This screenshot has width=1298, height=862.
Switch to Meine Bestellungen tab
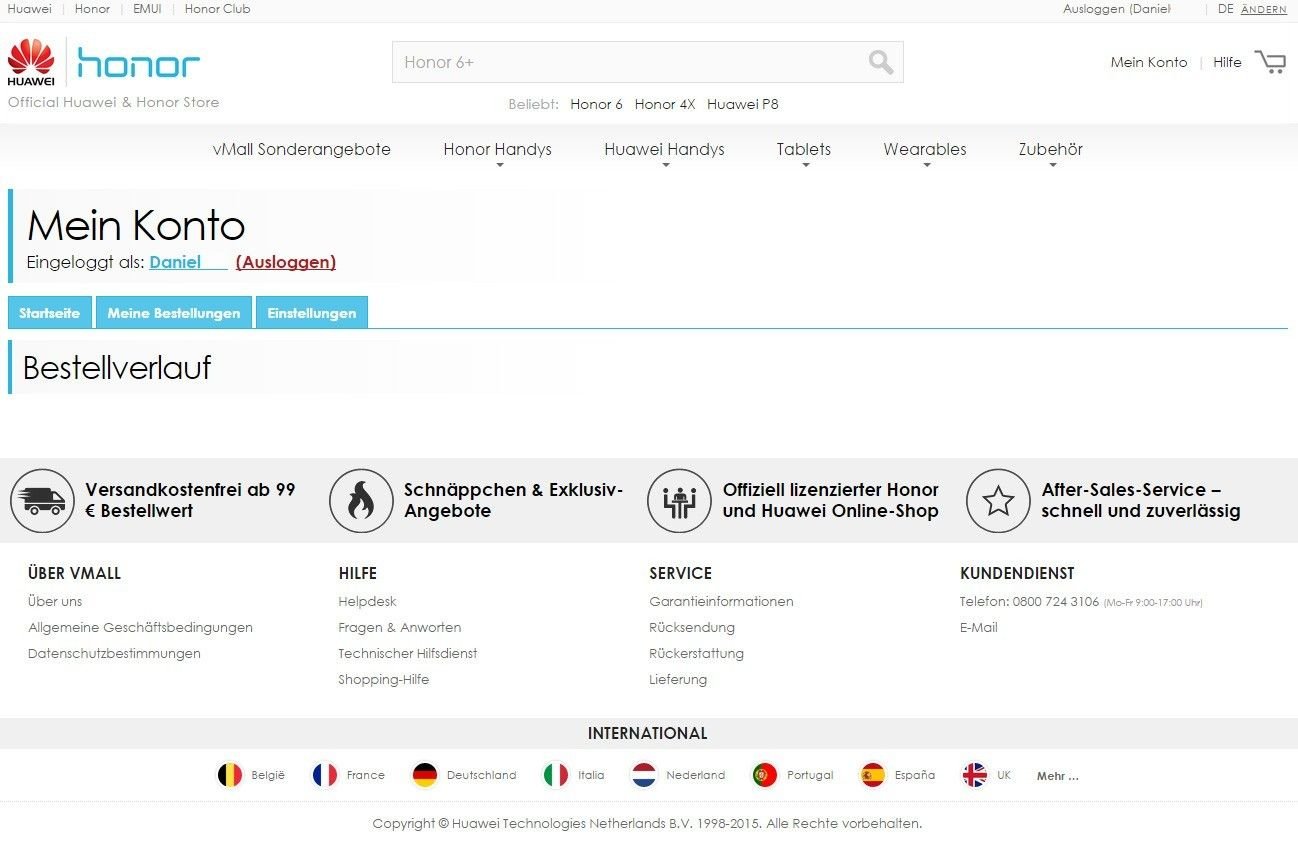pyautogui.click(x=174, y=313)
